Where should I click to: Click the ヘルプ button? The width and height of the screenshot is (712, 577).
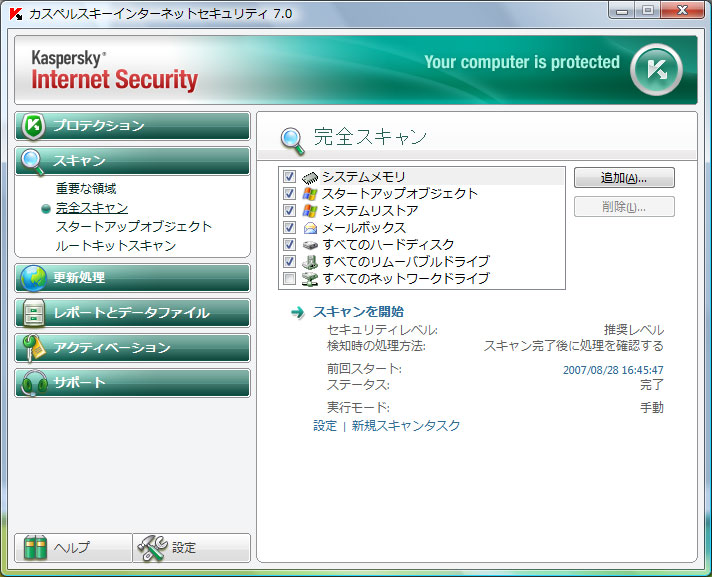(x=74, y=548)
